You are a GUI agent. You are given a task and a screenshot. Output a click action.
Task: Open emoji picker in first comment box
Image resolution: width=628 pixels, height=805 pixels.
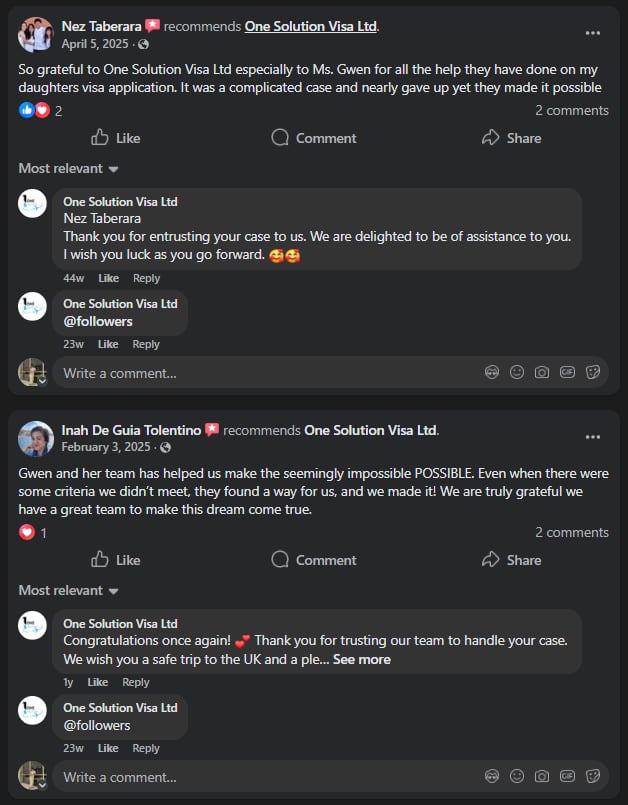(517, 372)
